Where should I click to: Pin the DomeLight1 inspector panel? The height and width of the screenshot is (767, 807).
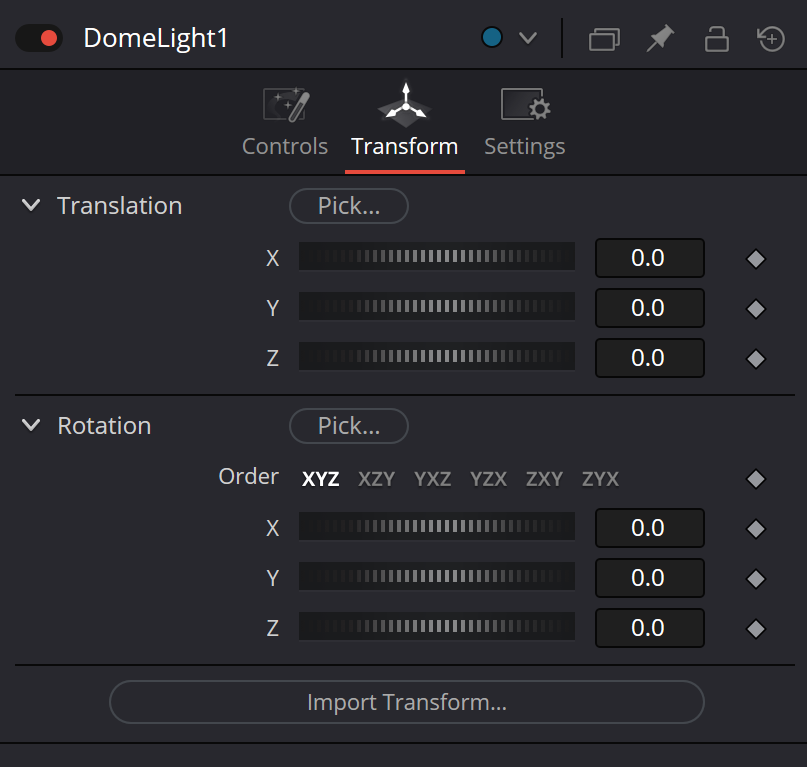coord(660,38)
